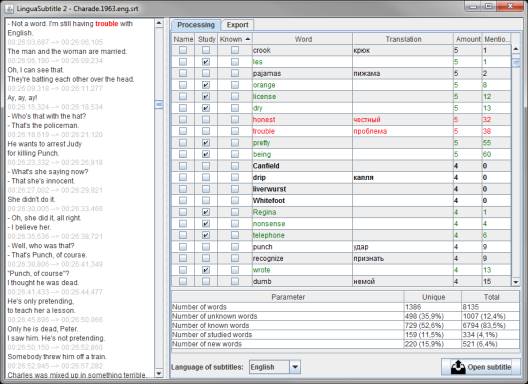
Task: Mark drip as Known
Action: pyautogui.click(x=235, y=177)
